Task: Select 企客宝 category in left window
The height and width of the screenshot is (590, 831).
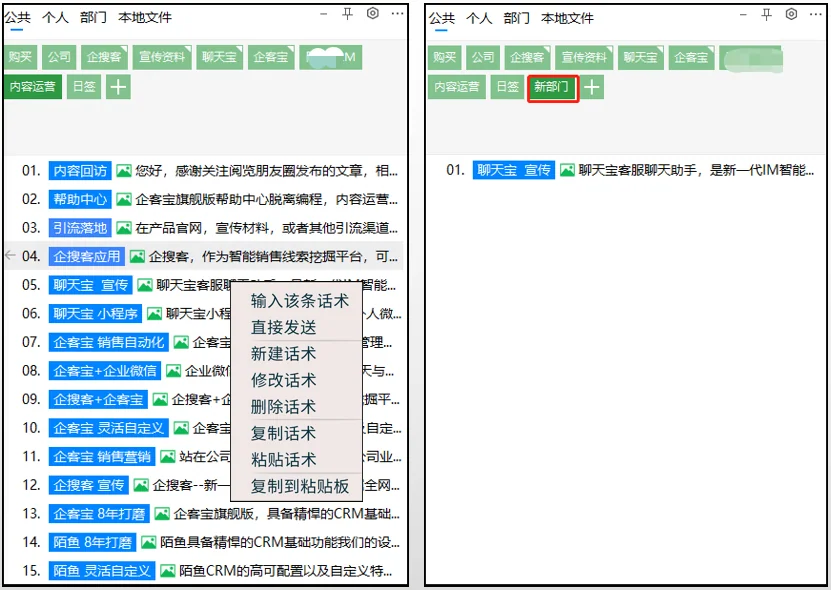Action: tap(271, 57)
